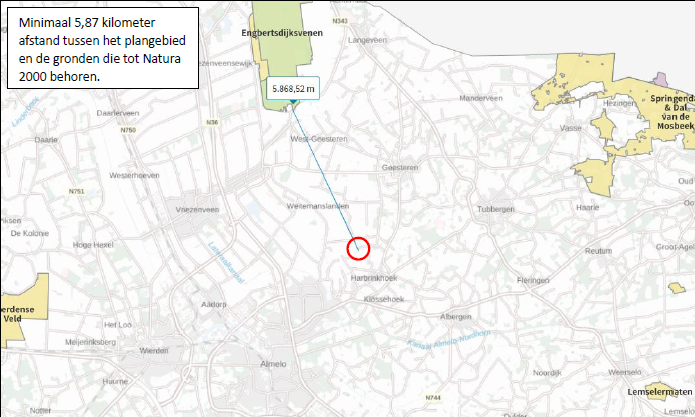Click the N751 road shield
This screenshot has width=695, height=417.
tap(77, 191)
